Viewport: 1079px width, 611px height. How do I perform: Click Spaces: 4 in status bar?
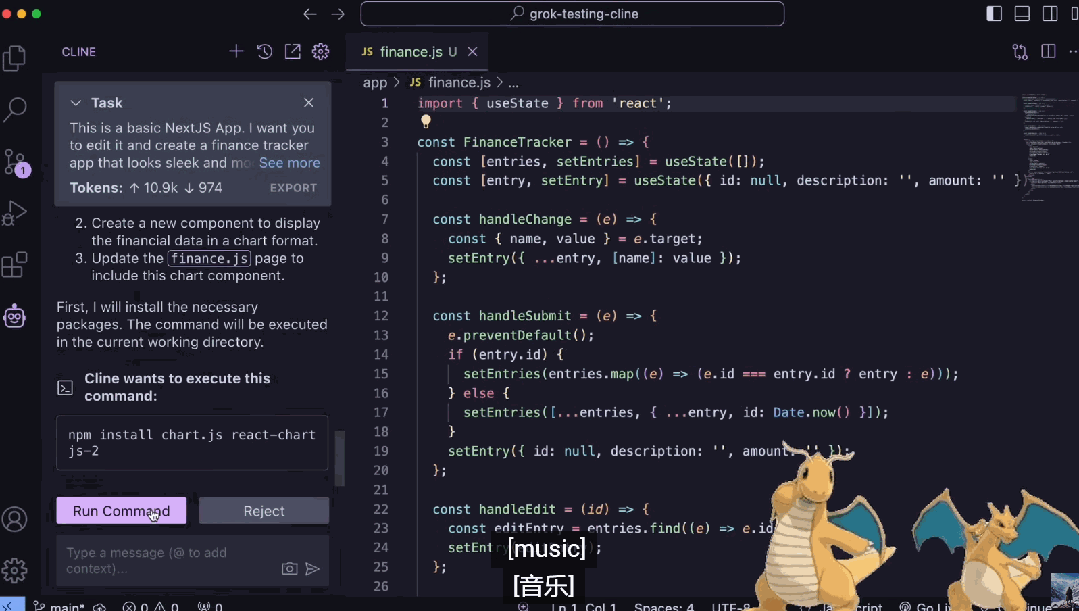[663, 606]
